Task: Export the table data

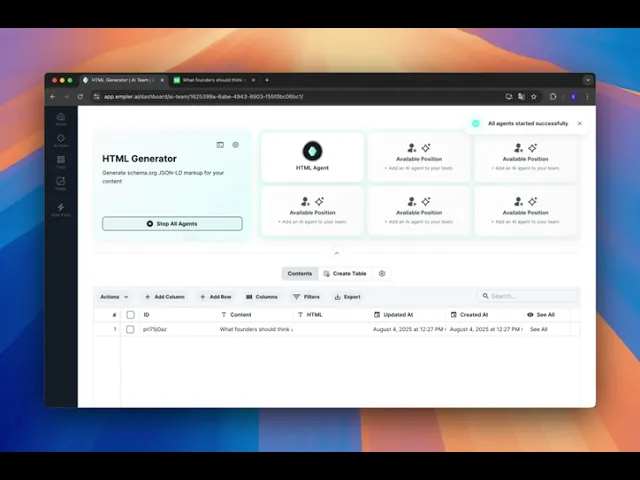Action: (347, 297)
